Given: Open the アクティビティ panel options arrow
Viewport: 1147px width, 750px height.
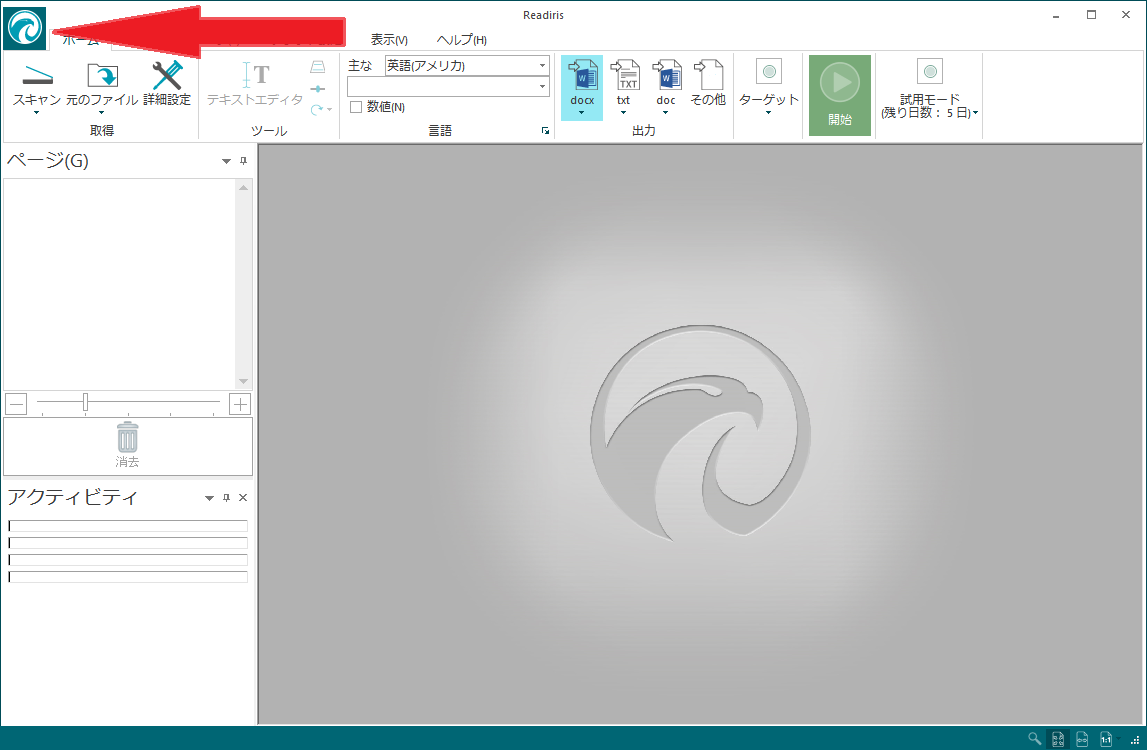Looking at the screenshot, I should (x=209, y=498).
